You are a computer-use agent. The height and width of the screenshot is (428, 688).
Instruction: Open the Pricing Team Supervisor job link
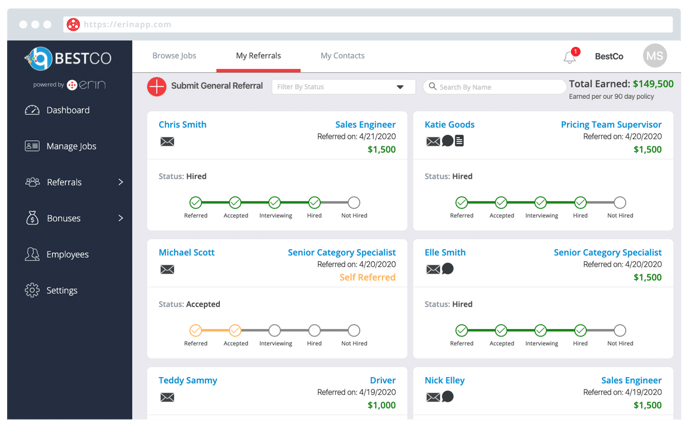[611, 124]
